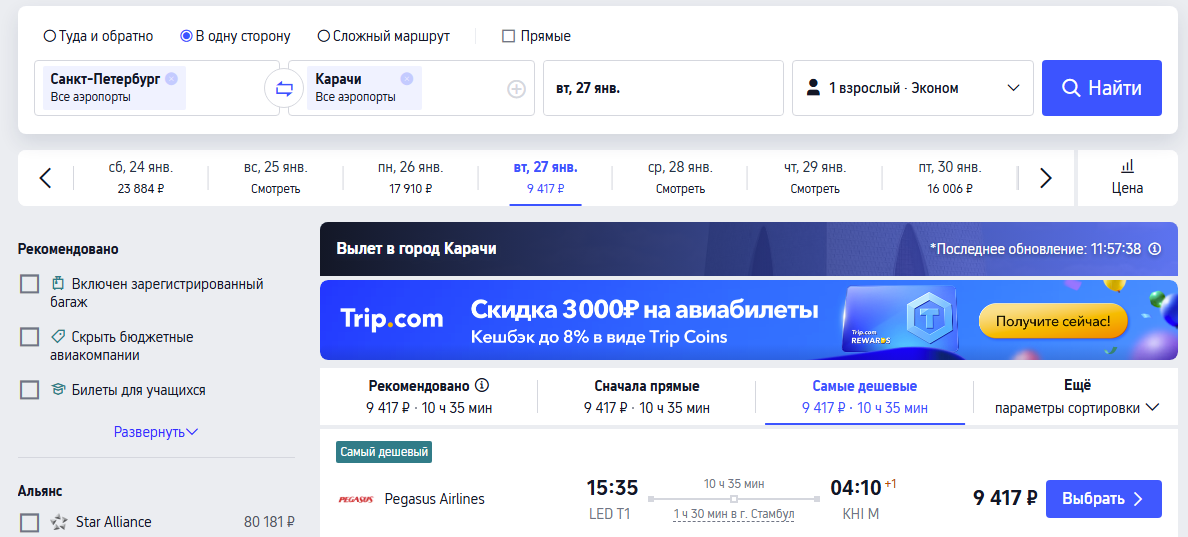Clear Санкт-Петербург origin city
This screenshot has height=537, width=1188.
click(x=172, y=79)
